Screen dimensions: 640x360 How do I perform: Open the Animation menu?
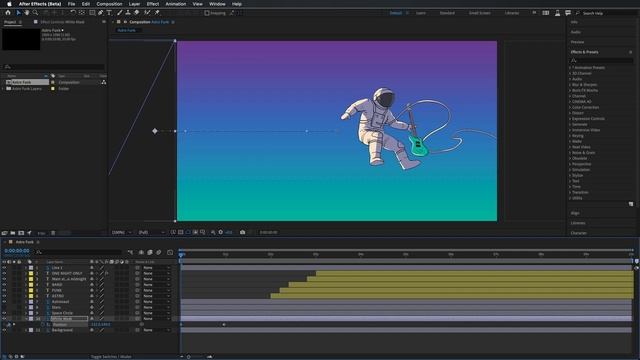click(x=176, y=4)
